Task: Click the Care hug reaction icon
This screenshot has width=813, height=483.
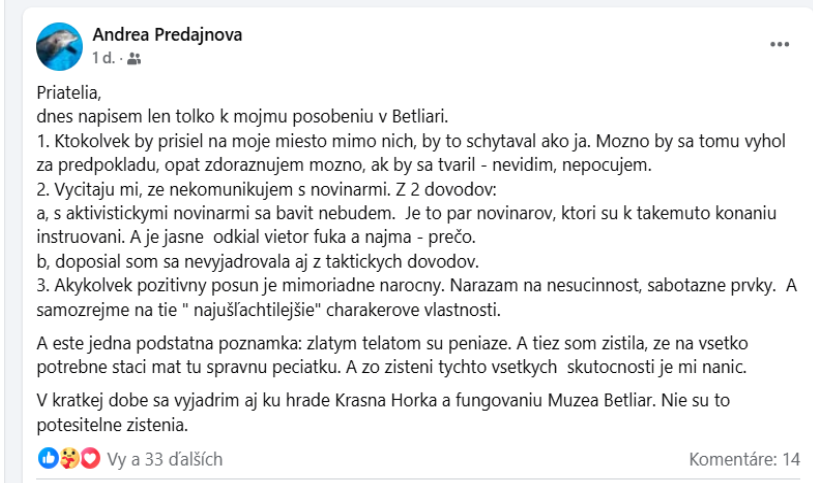Action: coord(69,458)
